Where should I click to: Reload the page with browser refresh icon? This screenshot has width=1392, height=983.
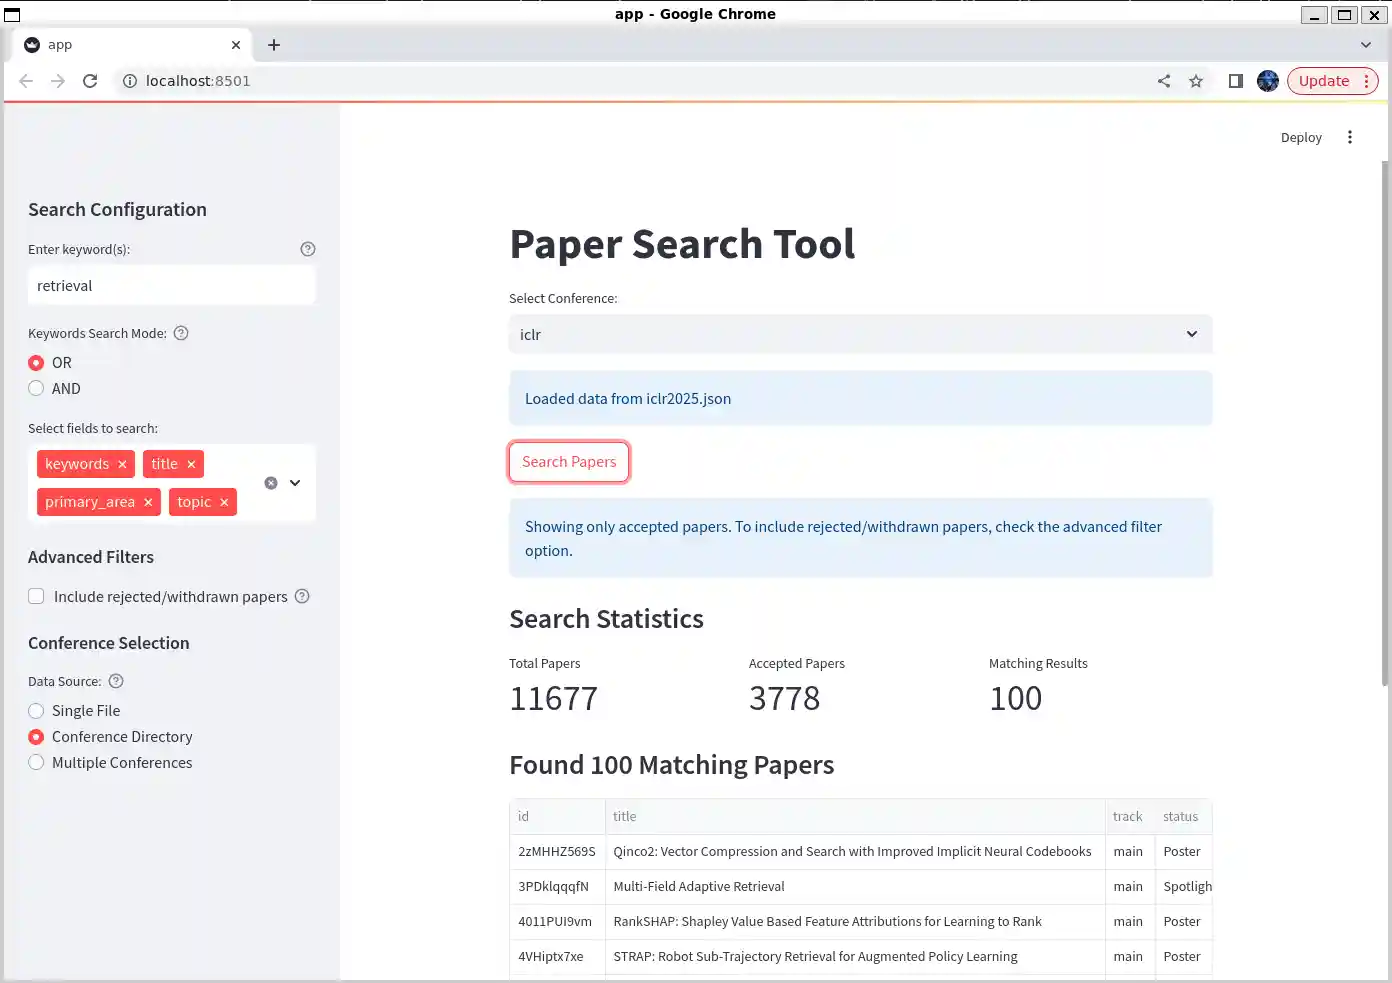click(90, 81)
